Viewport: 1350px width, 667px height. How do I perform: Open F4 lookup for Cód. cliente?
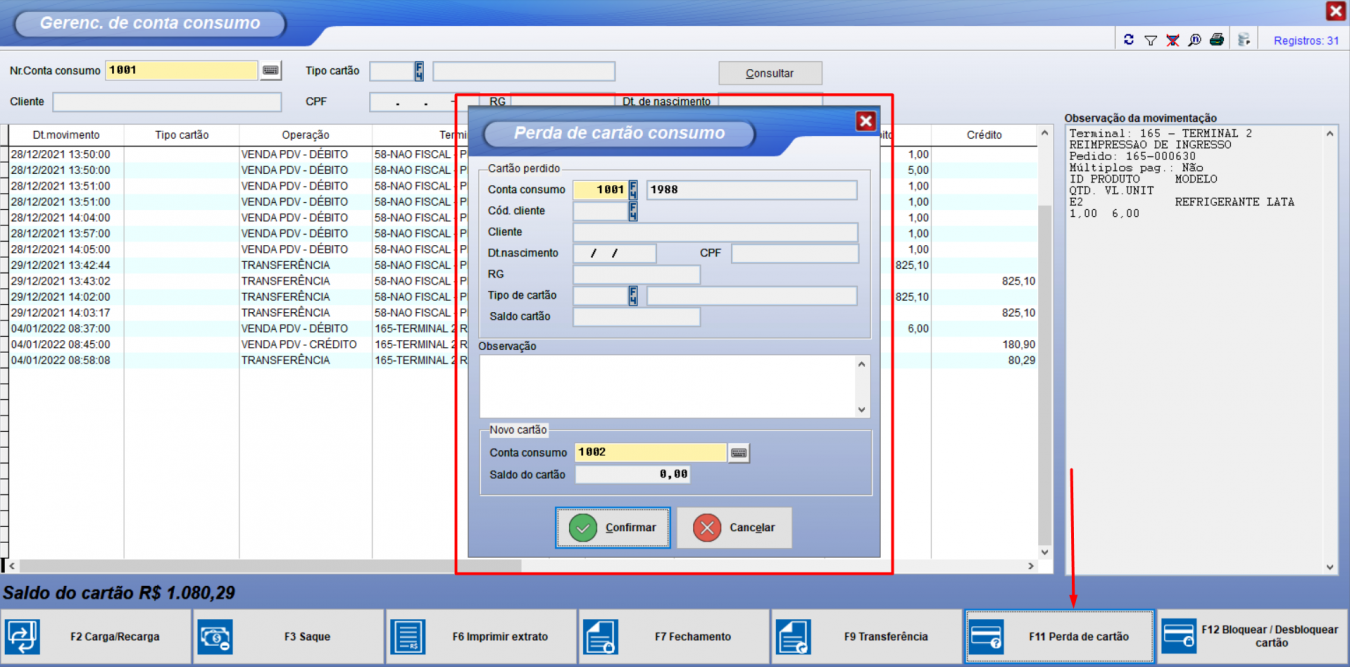633,211
